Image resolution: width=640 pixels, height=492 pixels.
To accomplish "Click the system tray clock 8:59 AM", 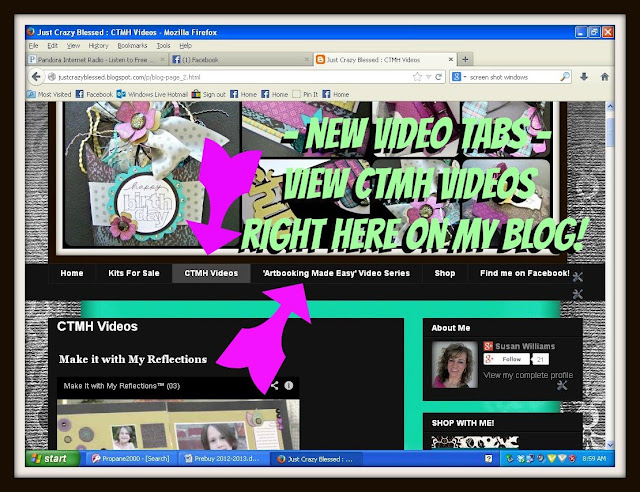I will click(594, 459).
